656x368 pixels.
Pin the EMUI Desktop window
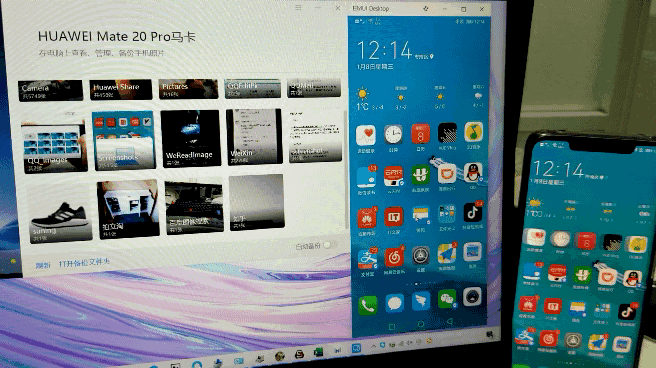point(425,8)
